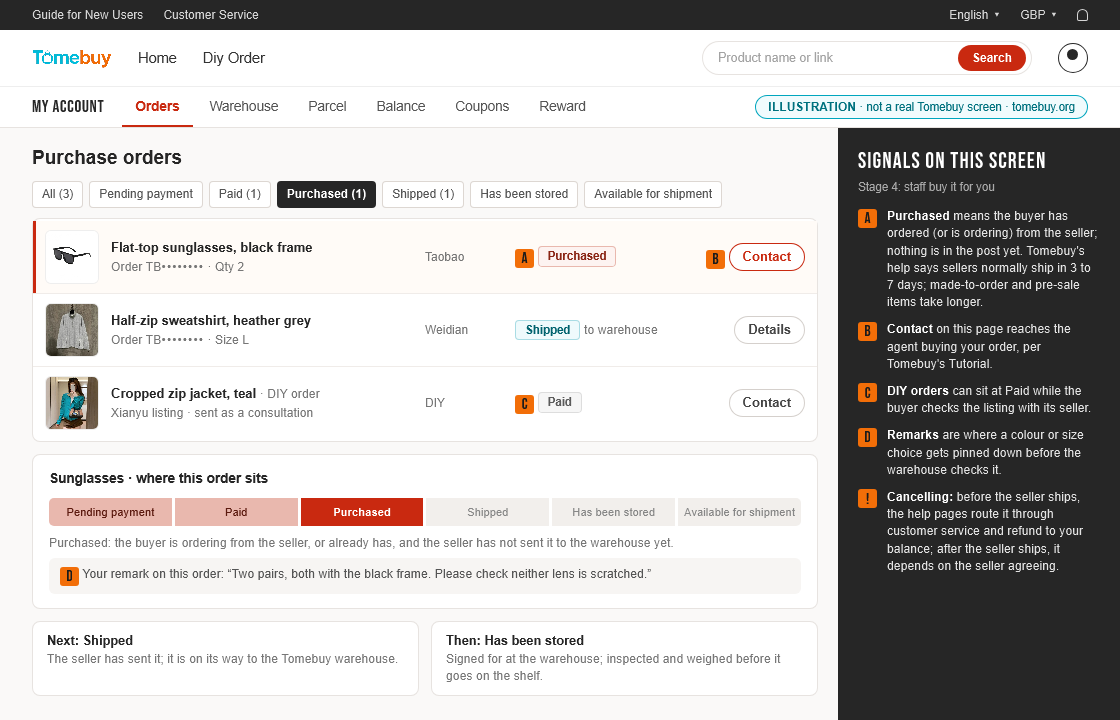The image size is (1120, 720).
Task: Open the user profile avatar icon
Action: pyautogui.click(x=1072, y=58)
